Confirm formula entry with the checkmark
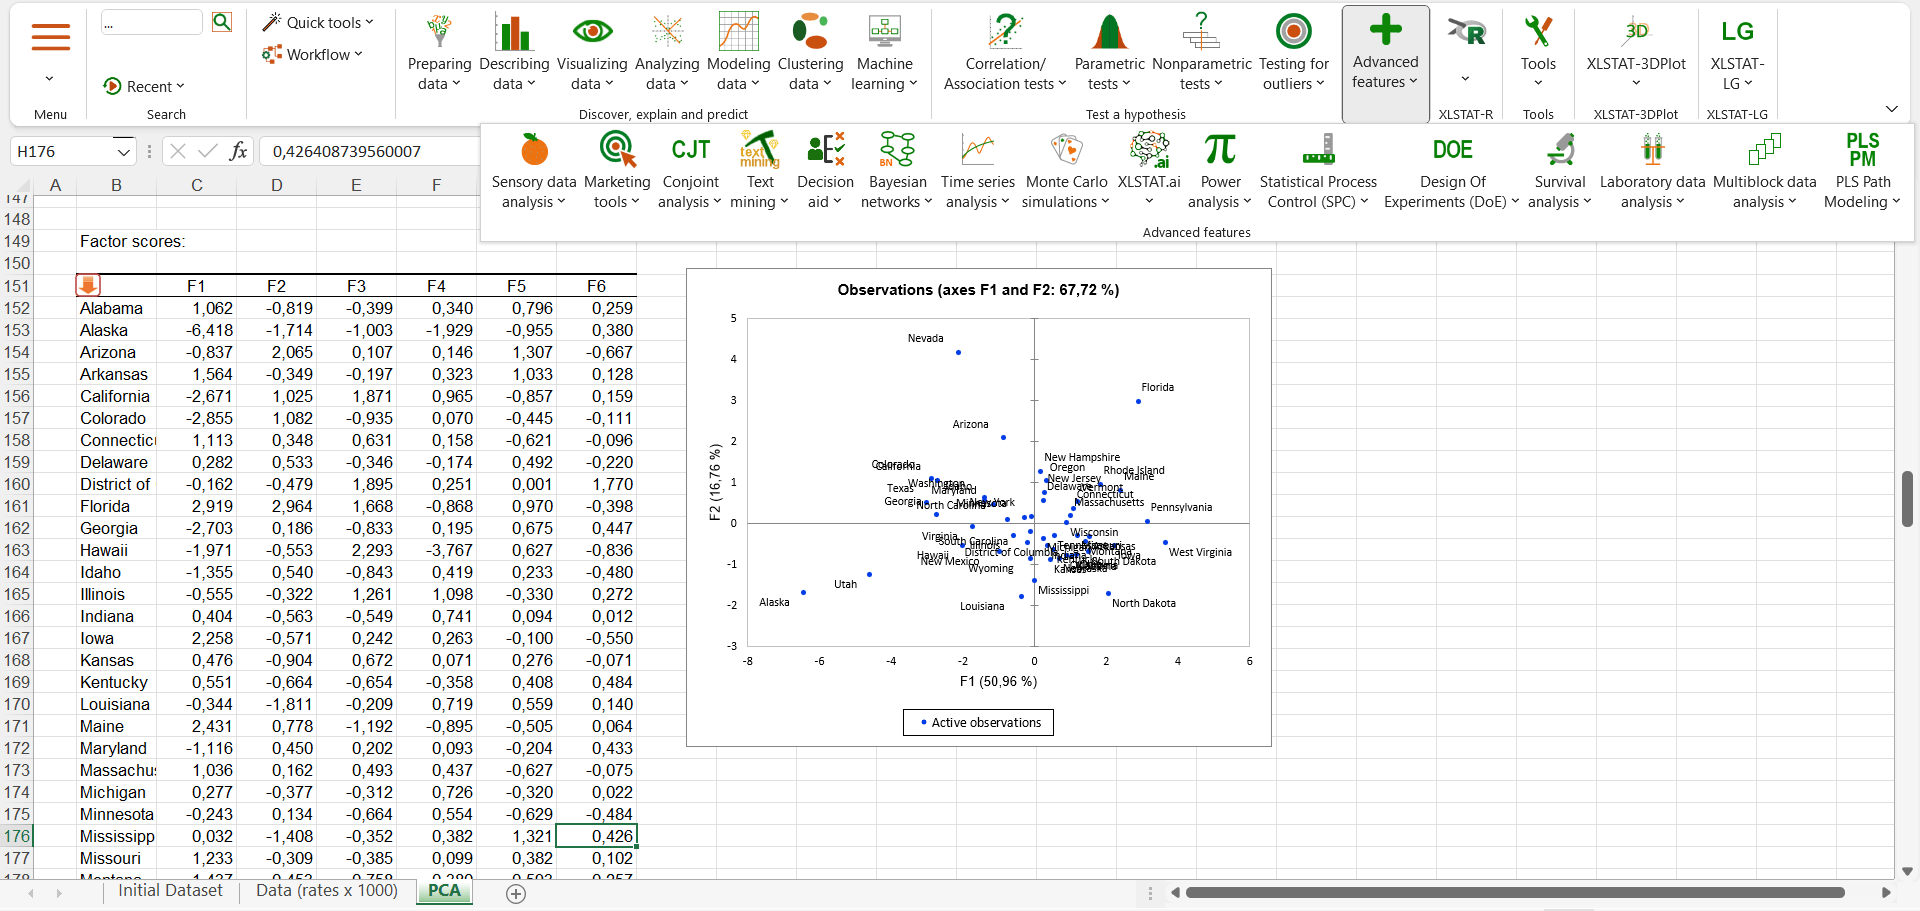The height and width of the screenshot is (911, 1920). click(208, 151)
